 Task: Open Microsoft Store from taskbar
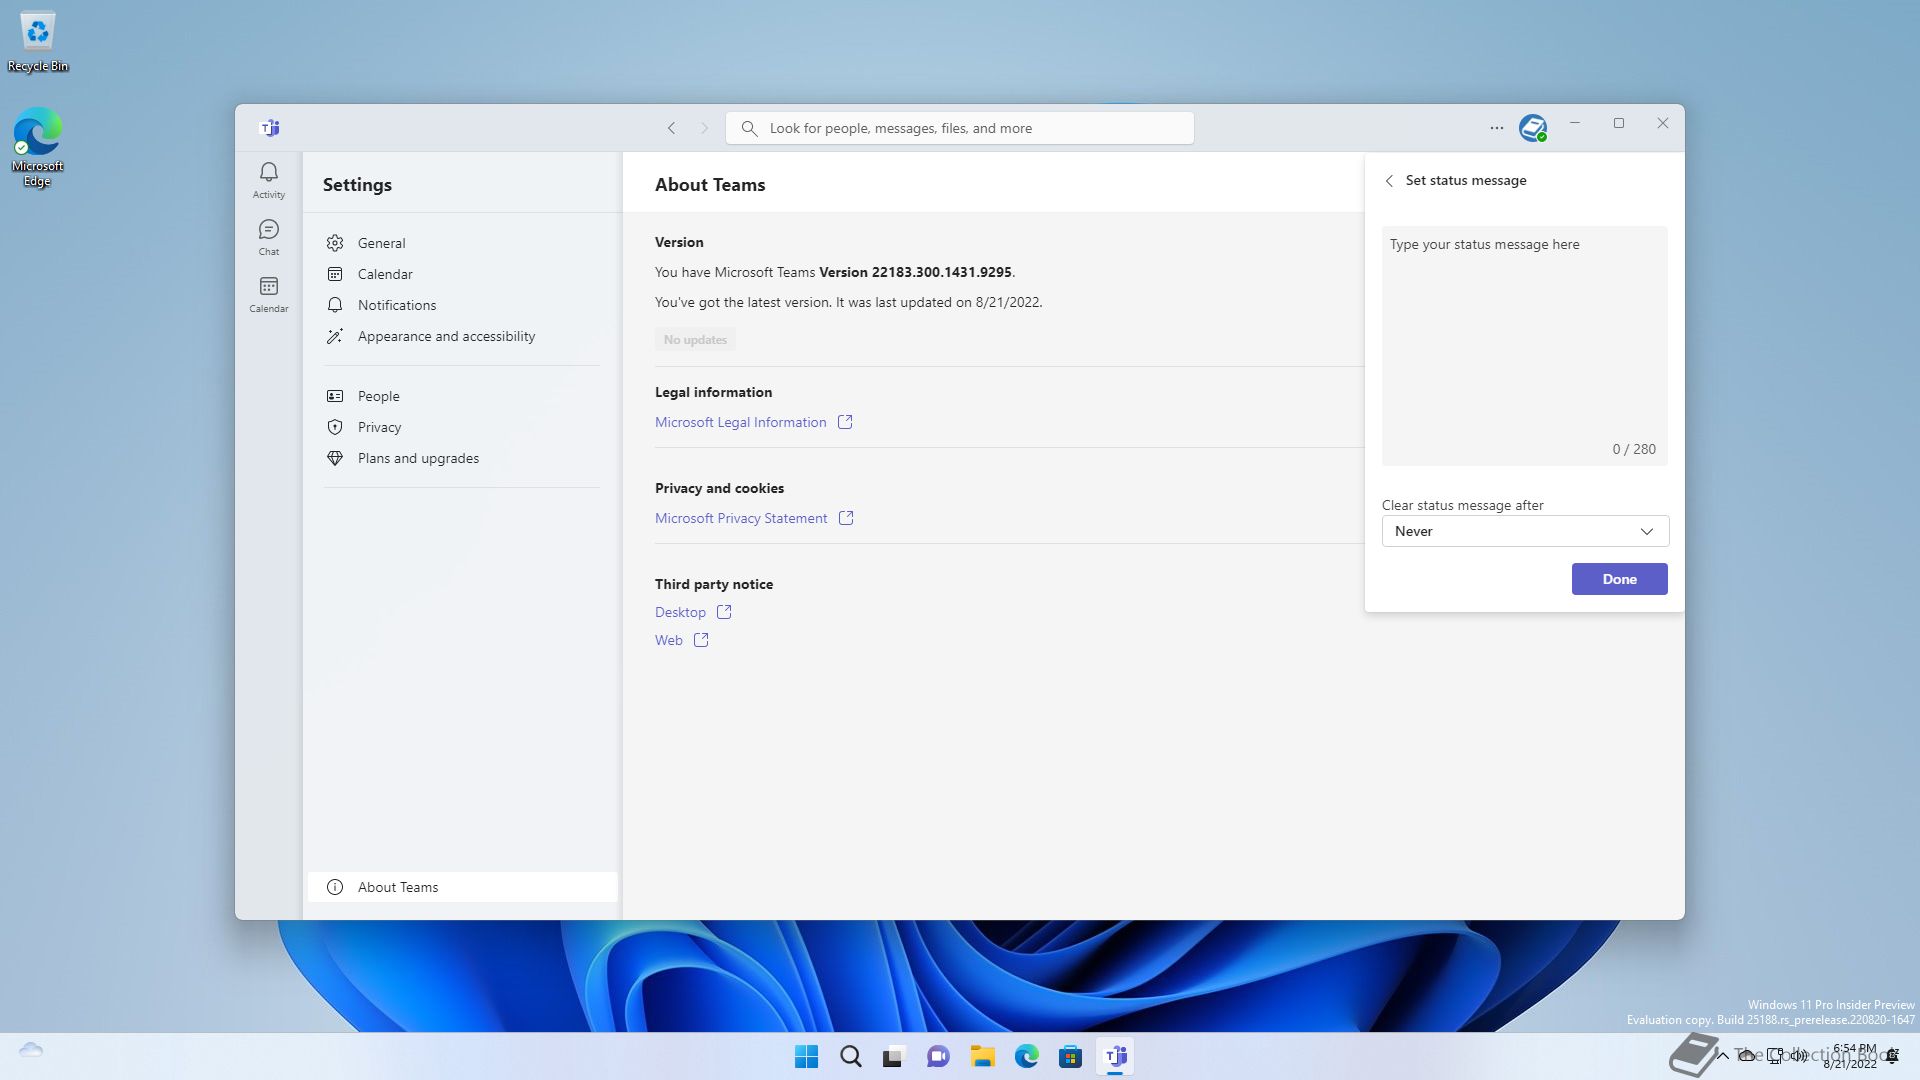pyautogui.click(x=1070, y=1056)
